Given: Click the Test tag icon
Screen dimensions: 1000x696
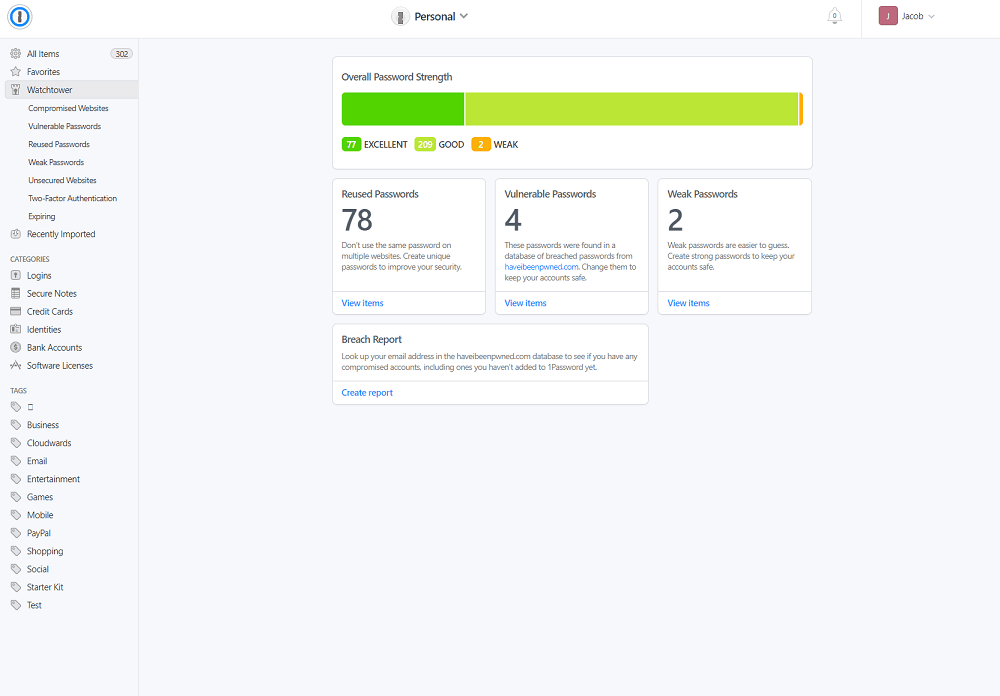Looking at the screenshot, I should [16, 605].
